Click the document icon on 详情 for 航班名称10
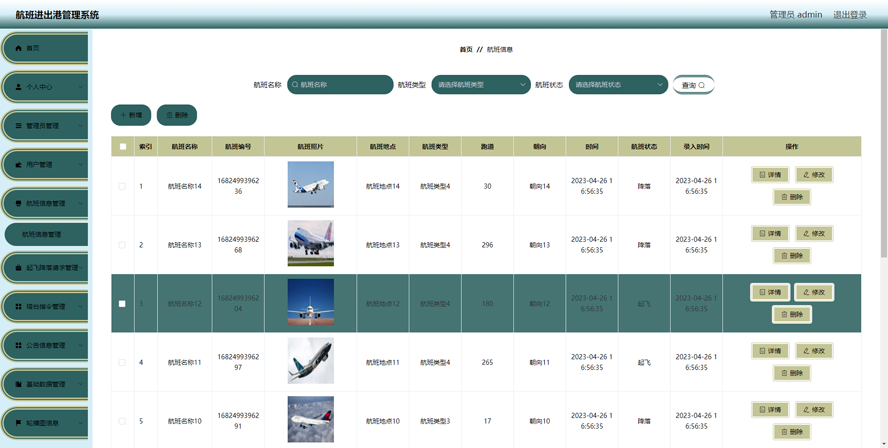Image resolution: width=888 pixels, height=448 pixels. [x=762, y=409]
